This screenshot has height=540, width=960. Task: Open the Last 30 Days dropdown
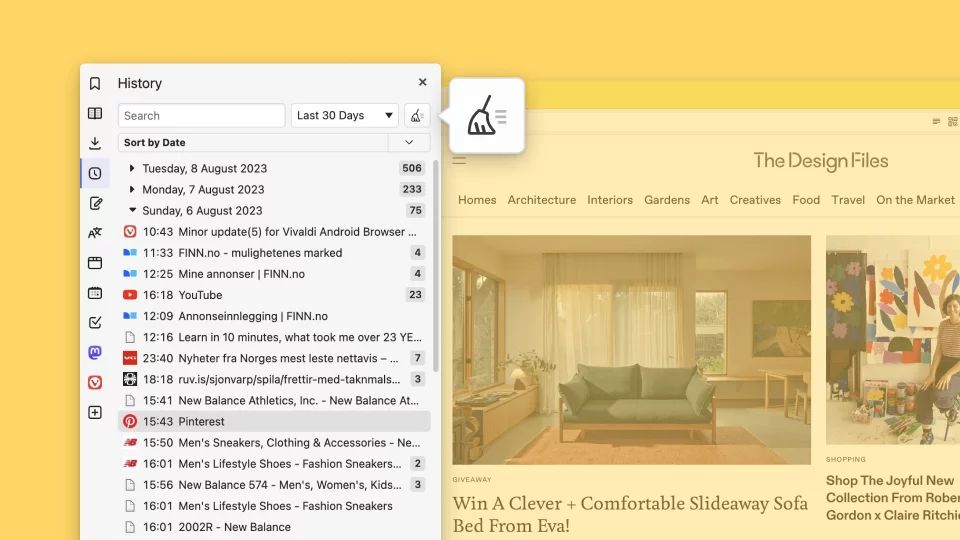(x=344, y=116)
